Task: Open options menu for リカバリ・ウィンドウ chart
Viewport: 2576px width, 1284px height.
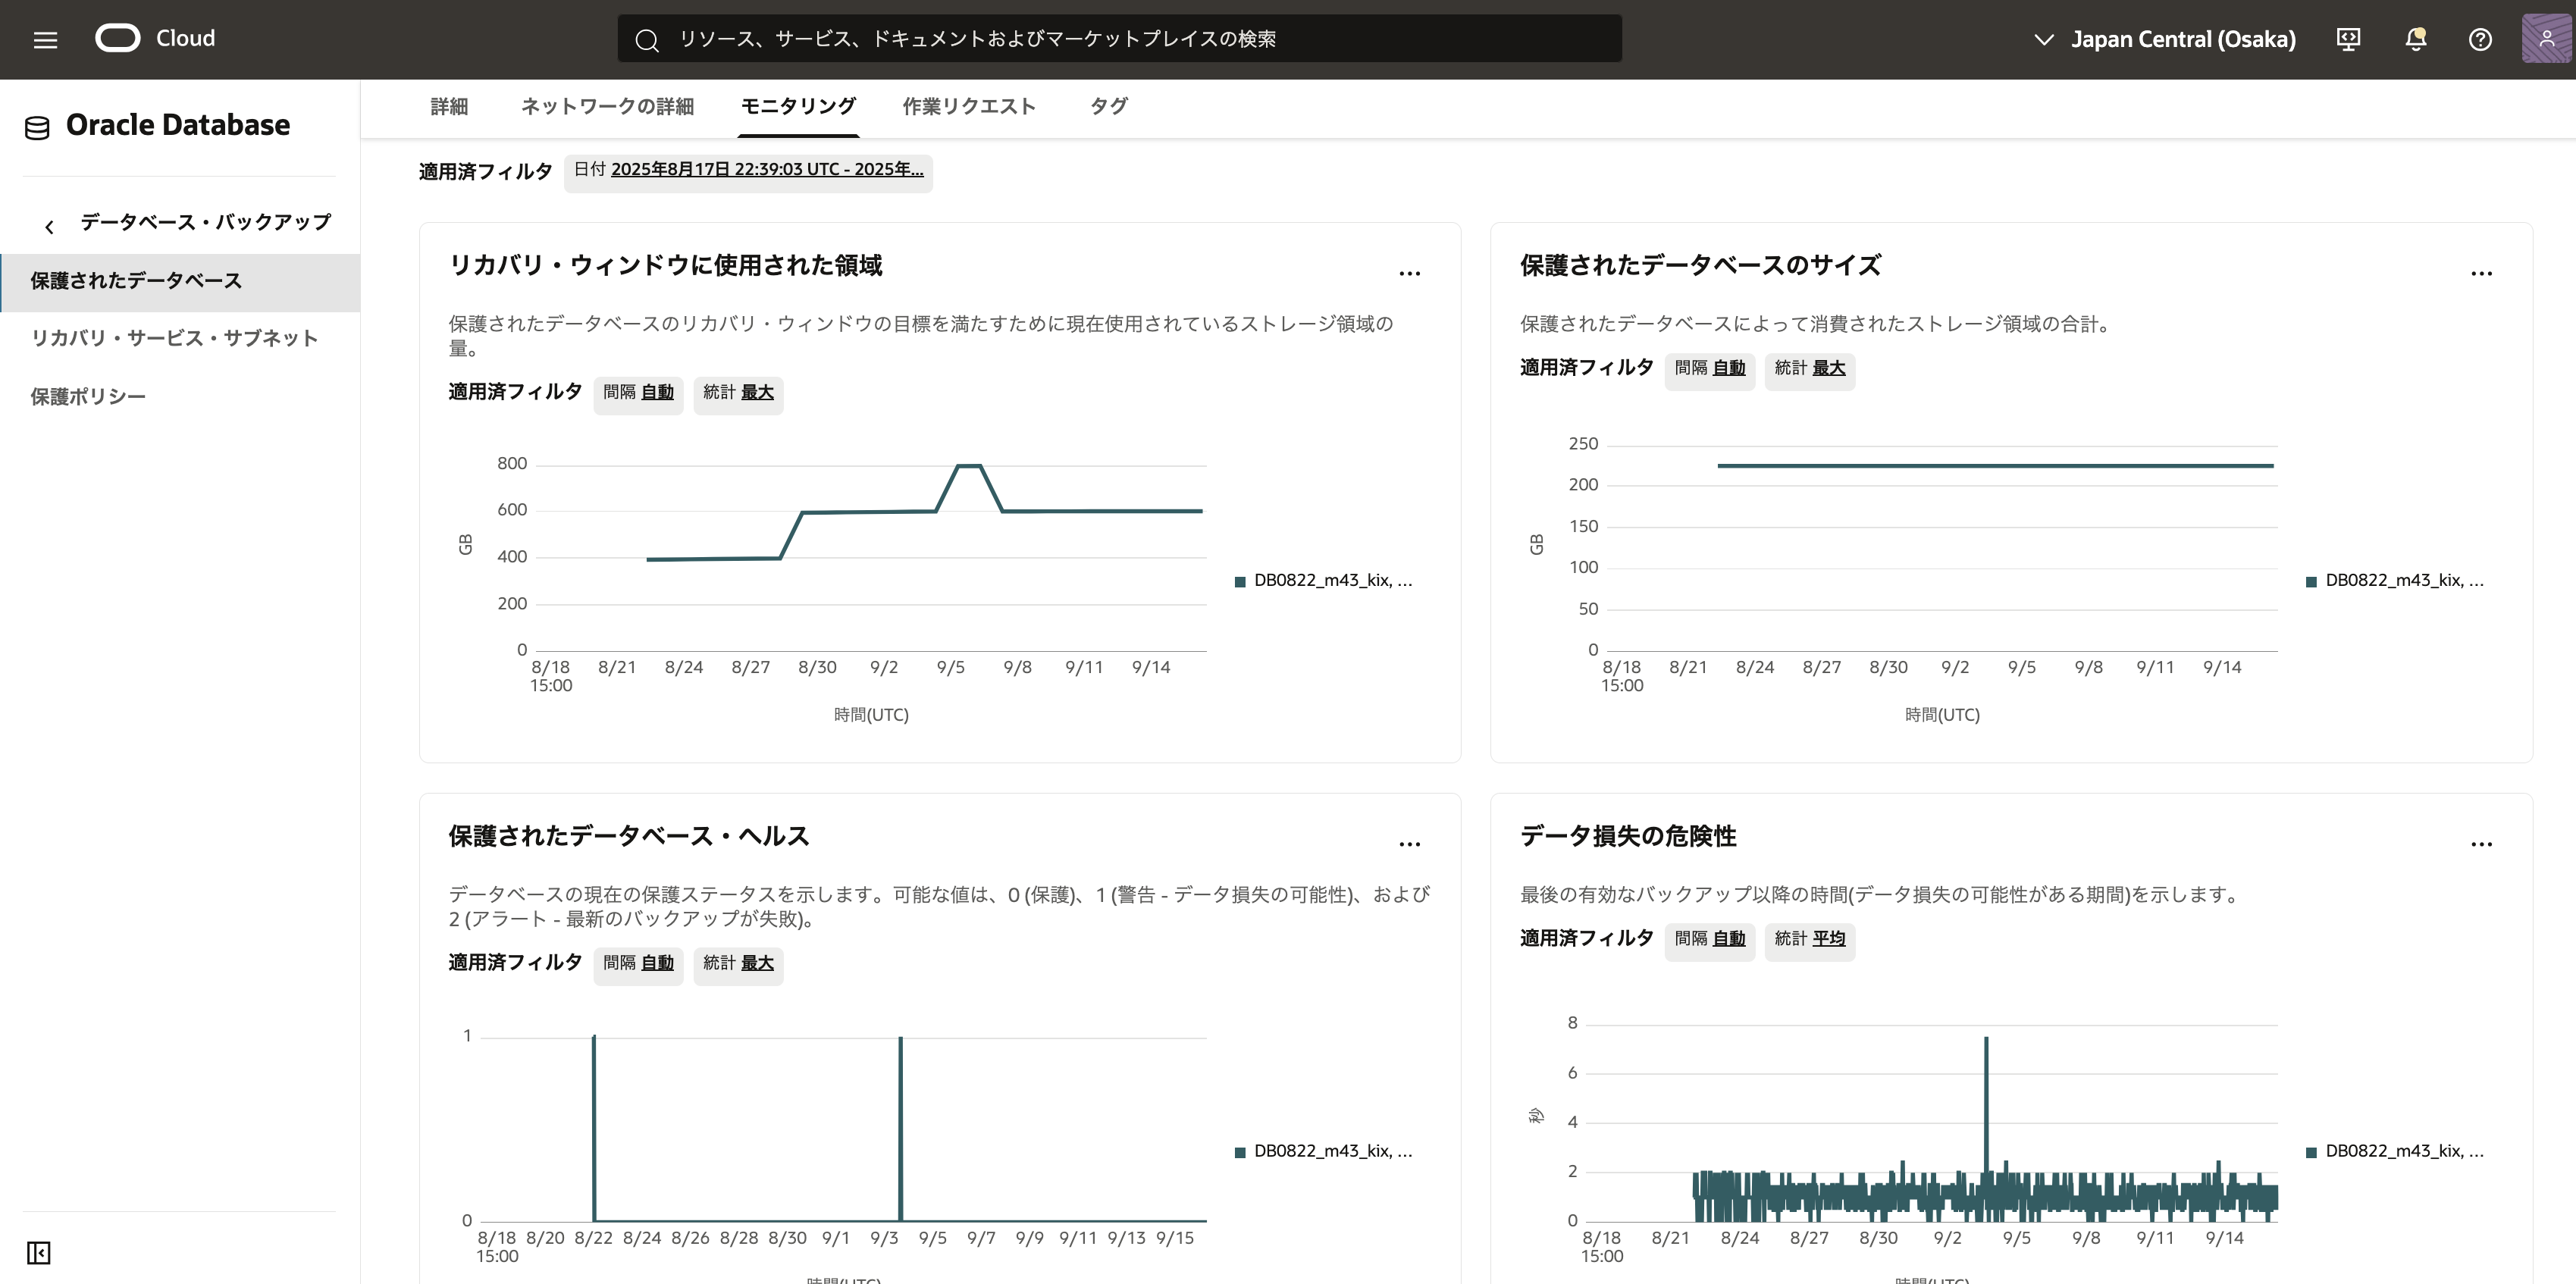Action: click(1409, 273)
